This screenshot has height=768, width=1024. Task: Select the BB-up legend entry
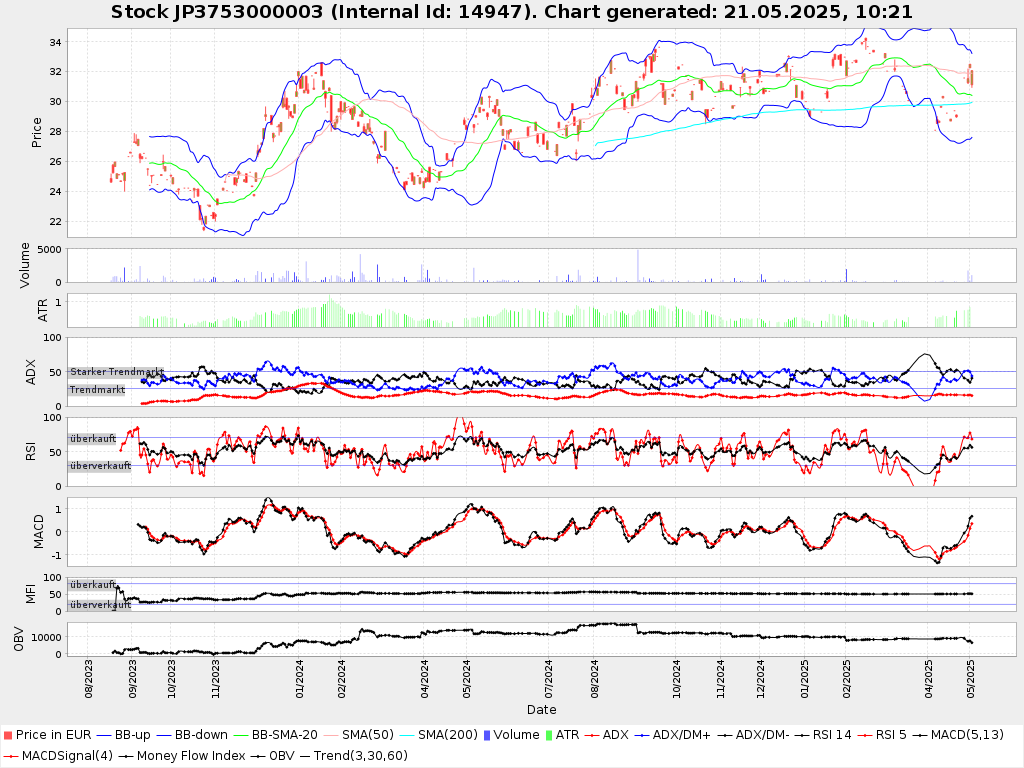pos(123,735)
